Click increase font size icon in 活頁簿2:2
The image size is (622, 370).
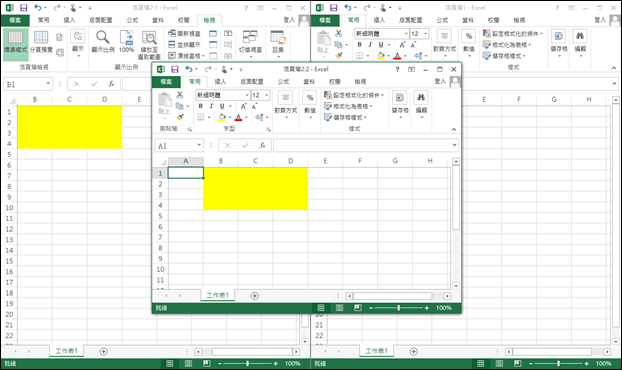[243, 106]
